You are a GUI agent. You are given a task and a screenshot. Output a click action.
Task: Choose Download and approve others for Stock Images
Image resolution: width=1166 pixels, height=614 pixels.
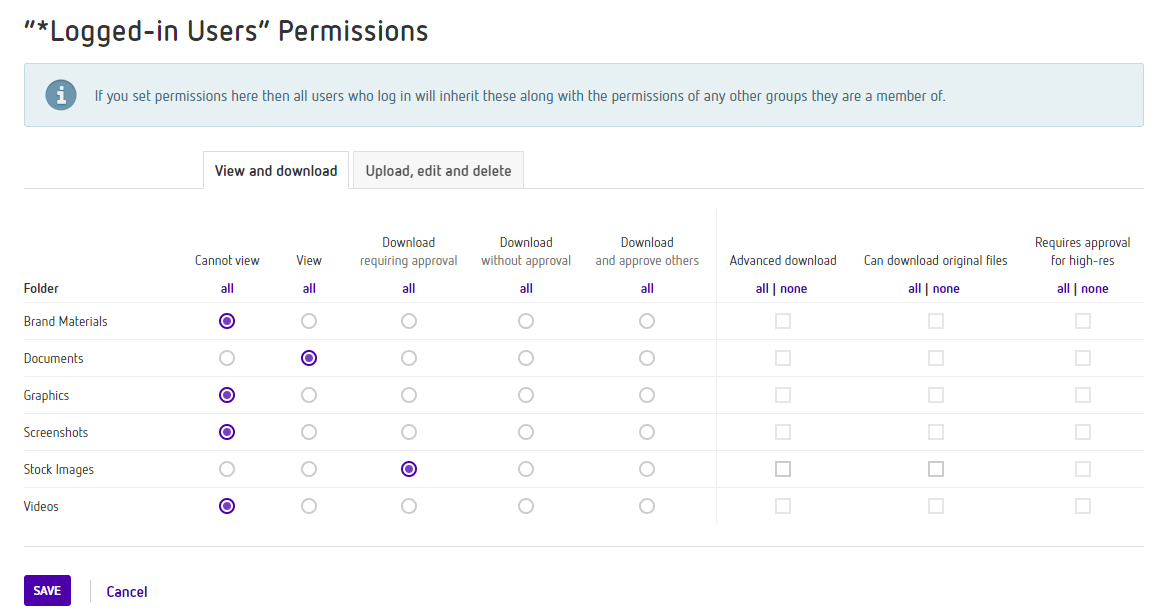pos(647,469)
